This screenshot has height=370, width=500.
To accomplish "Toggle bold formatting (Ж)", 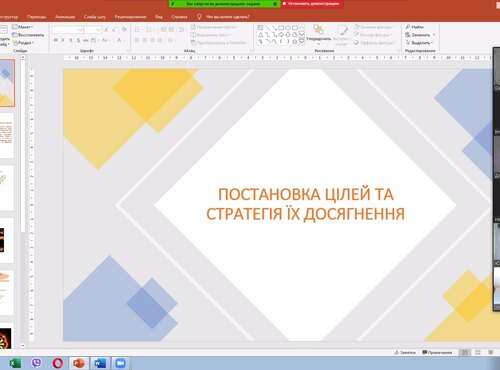I will click(56, 40).
